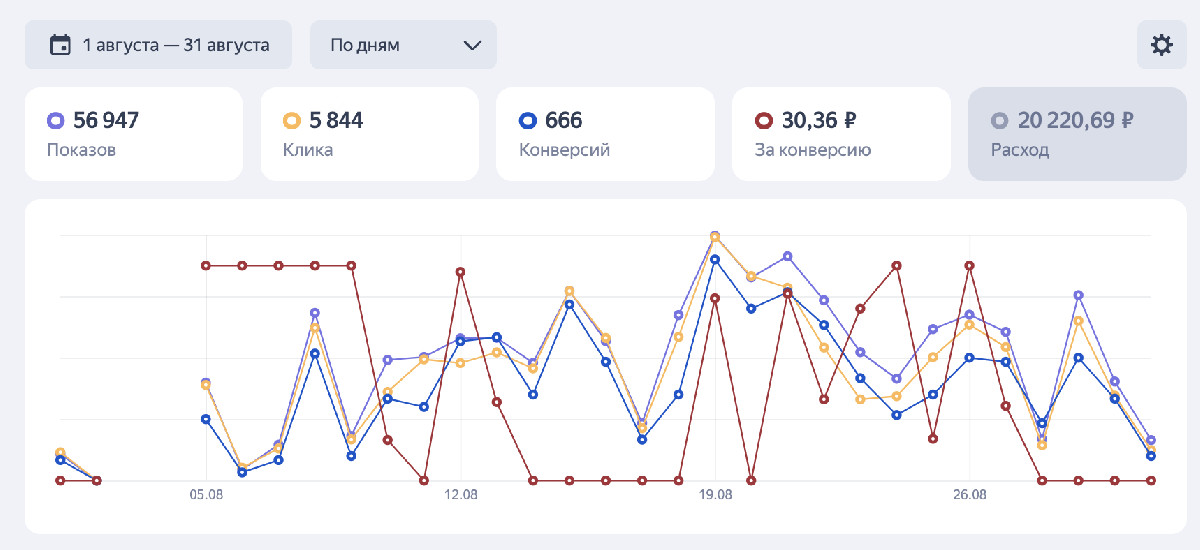This screenshot has height=550, width=1200.
Task: Click the 19.08 peak point on purple line
Action: tap(715, 236)
